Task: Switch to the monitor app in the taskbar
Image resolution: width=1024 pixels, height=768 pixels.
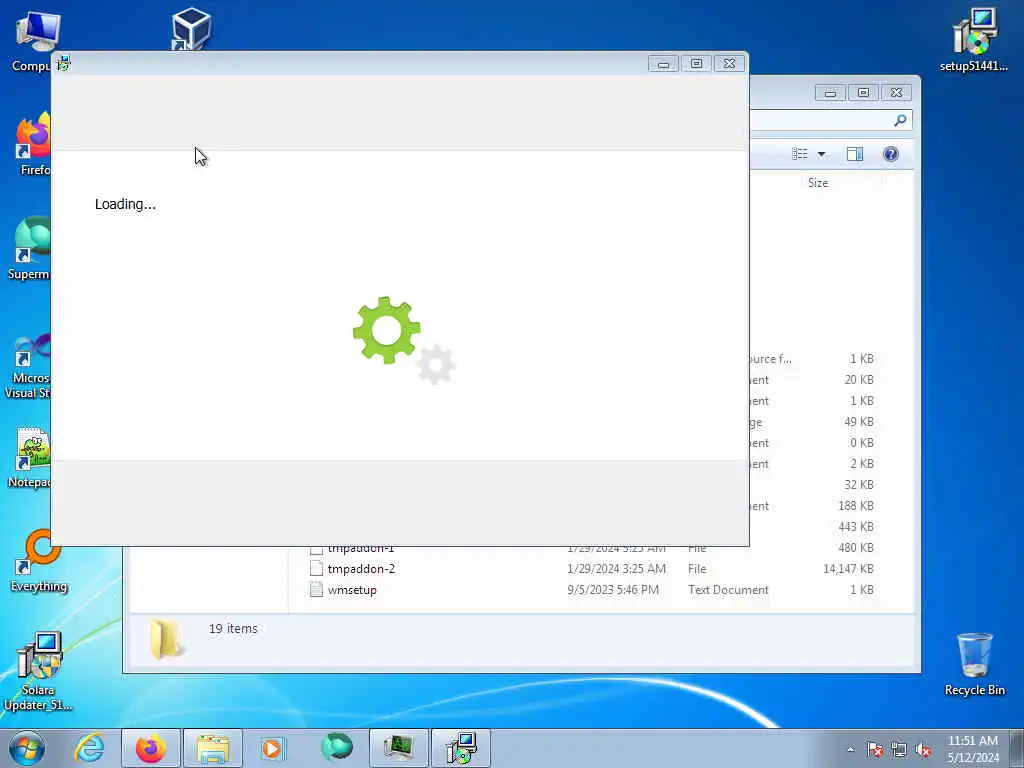Action: coord(398,748)
